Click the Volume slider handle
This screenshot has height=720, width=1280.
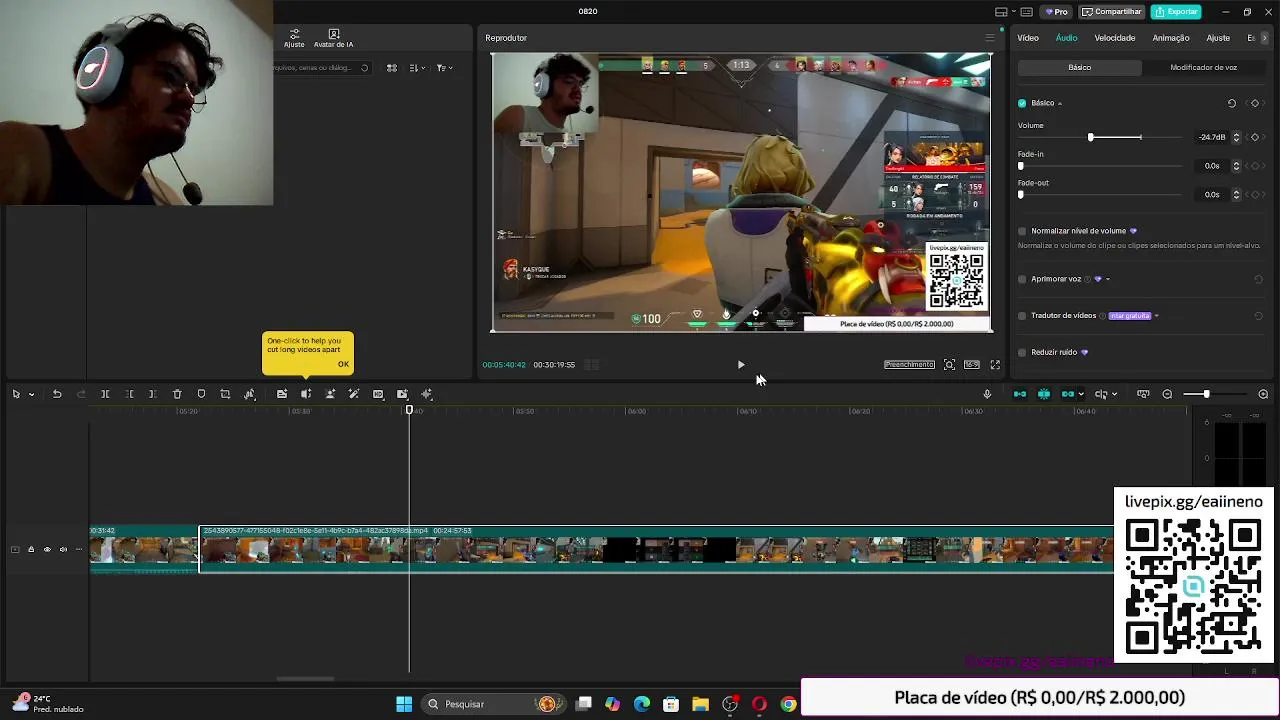pos(1091,137)
